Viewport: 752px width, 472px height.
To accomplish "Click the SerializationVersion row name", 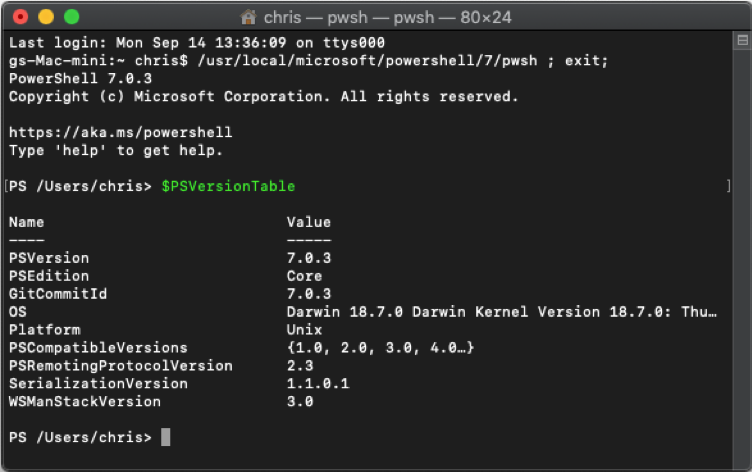I will [x=98, y=384].
